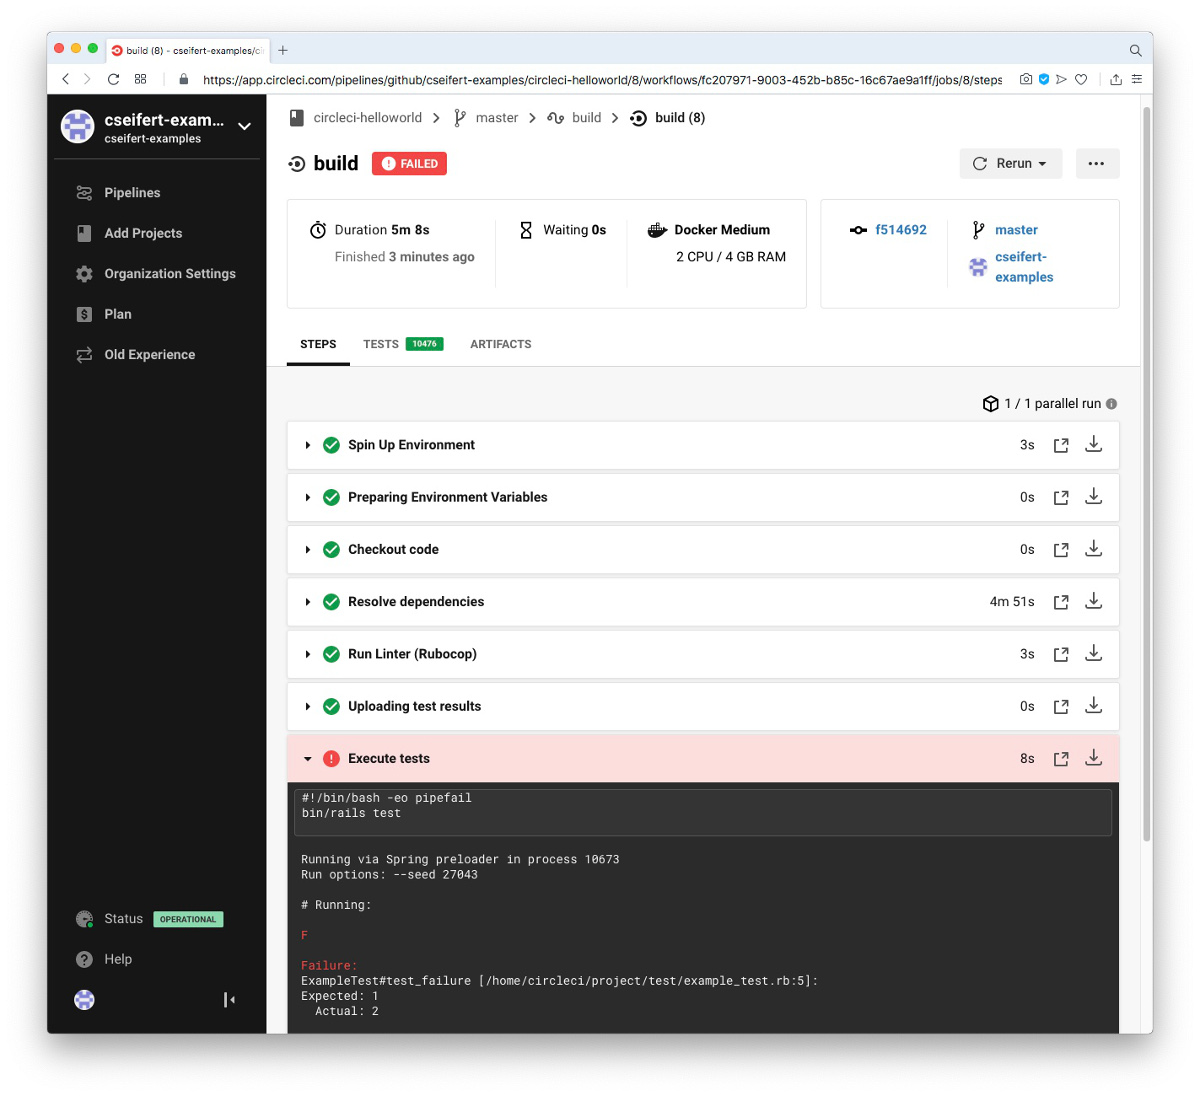Image resolution: width=1200 pixels, height=1096 pixels.
Task: Download Run Linter (Rubocop) output
Action: click(x=1094, y=653)
